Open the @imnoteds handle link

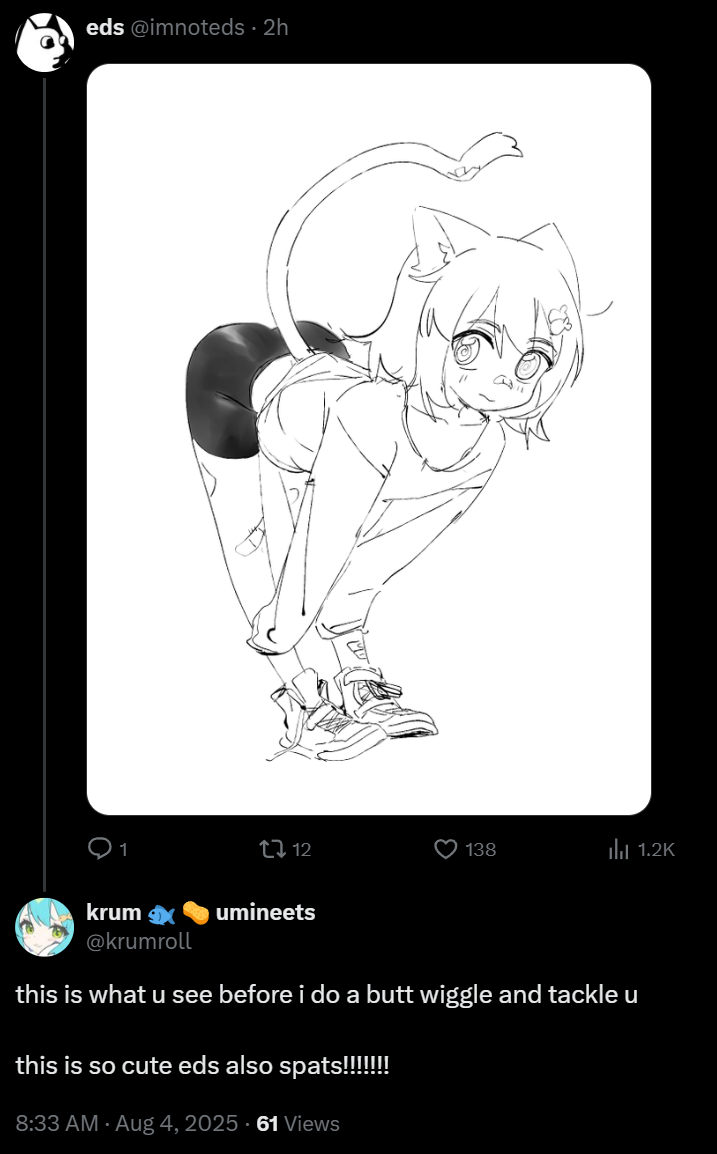(188, 27)
